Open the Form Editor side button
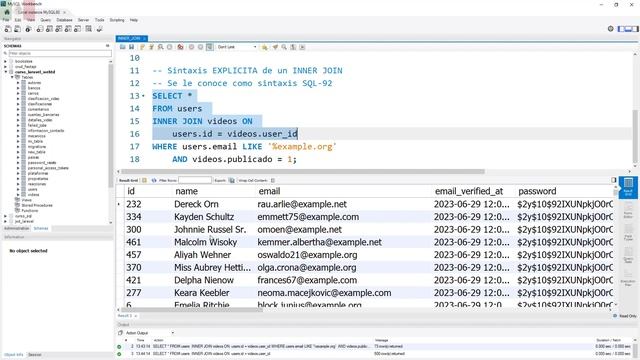The image size is (640, 360). pos(628,211)
